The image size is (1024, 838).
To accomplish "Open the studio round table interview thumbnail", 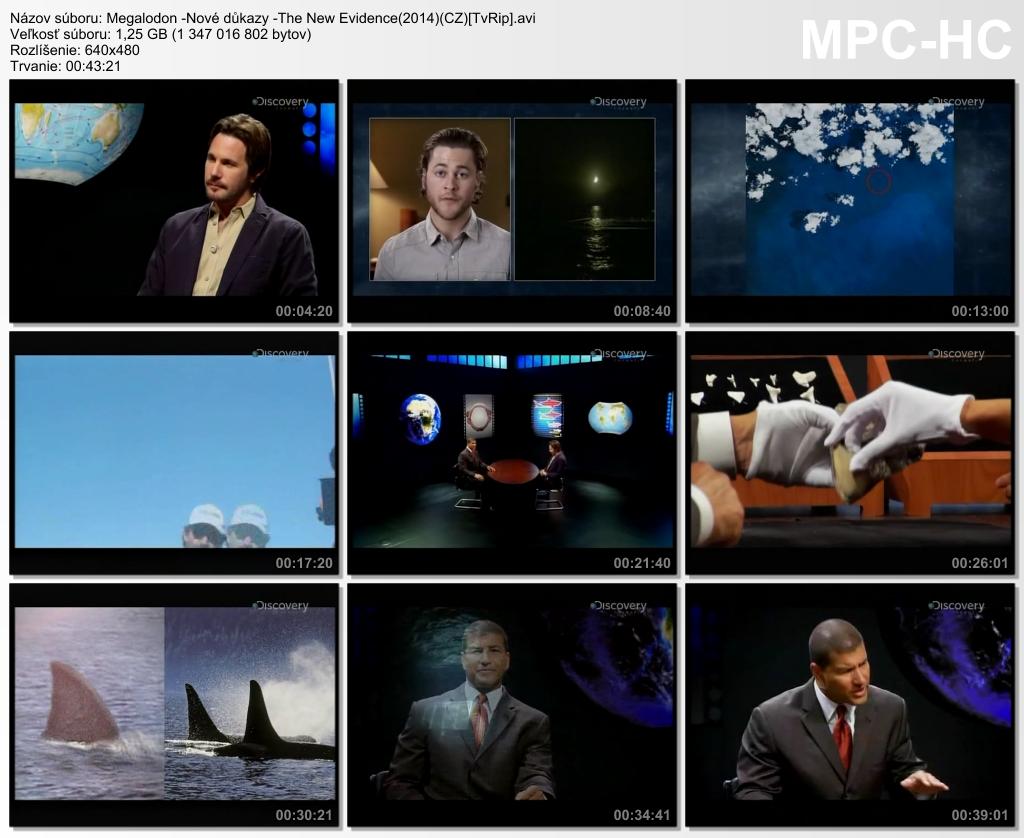I will tap(512, 452).
